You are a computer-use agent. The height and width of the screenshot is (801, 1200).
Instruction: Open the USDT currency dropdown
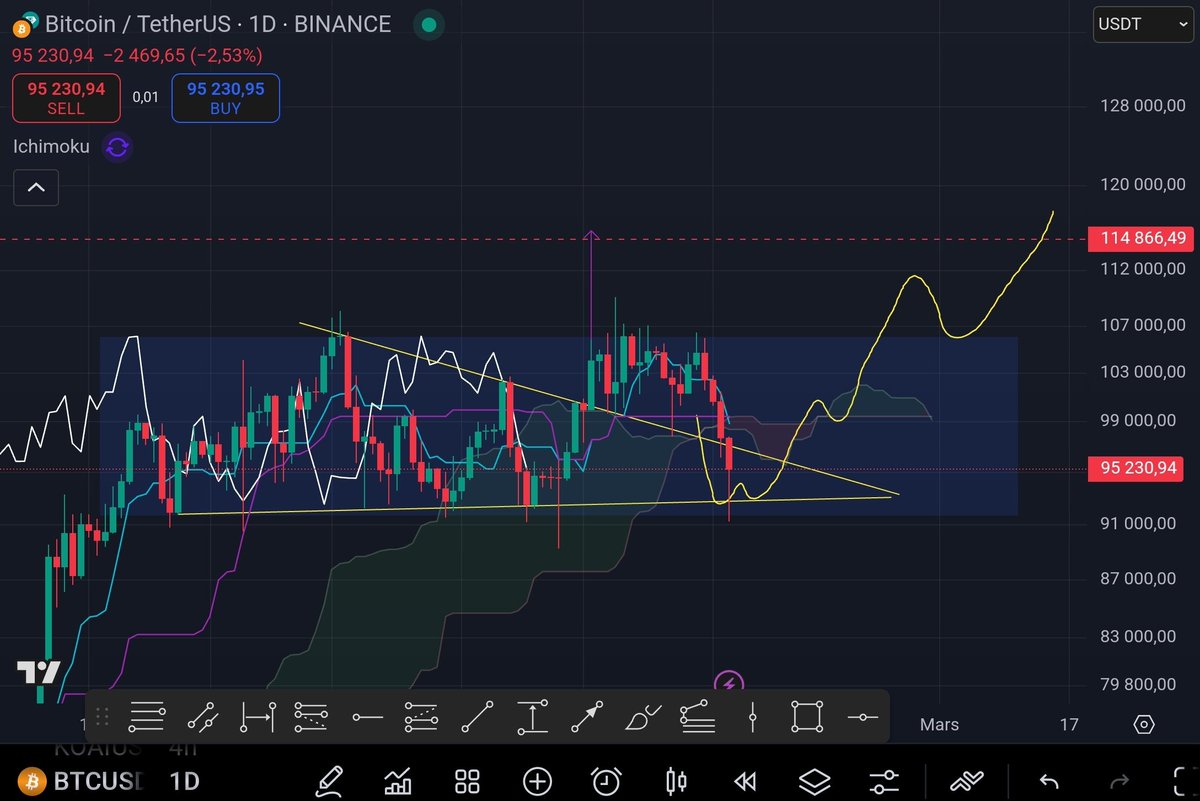(x=1144, y=24)
